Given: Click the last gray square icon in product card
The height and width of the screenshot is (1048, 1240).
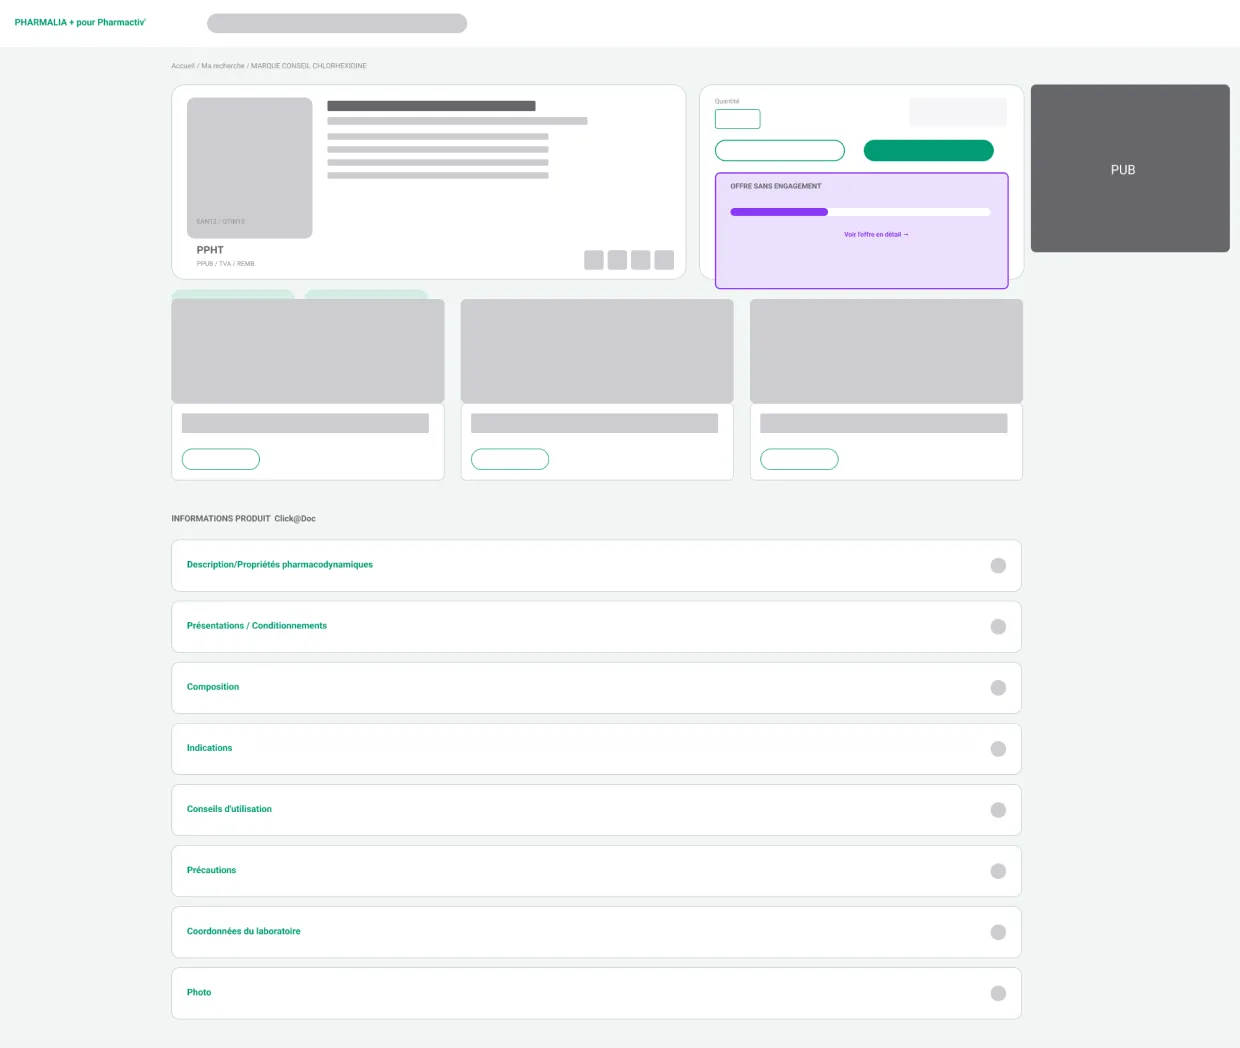Looking at the screenshot, I should [664, 260].
